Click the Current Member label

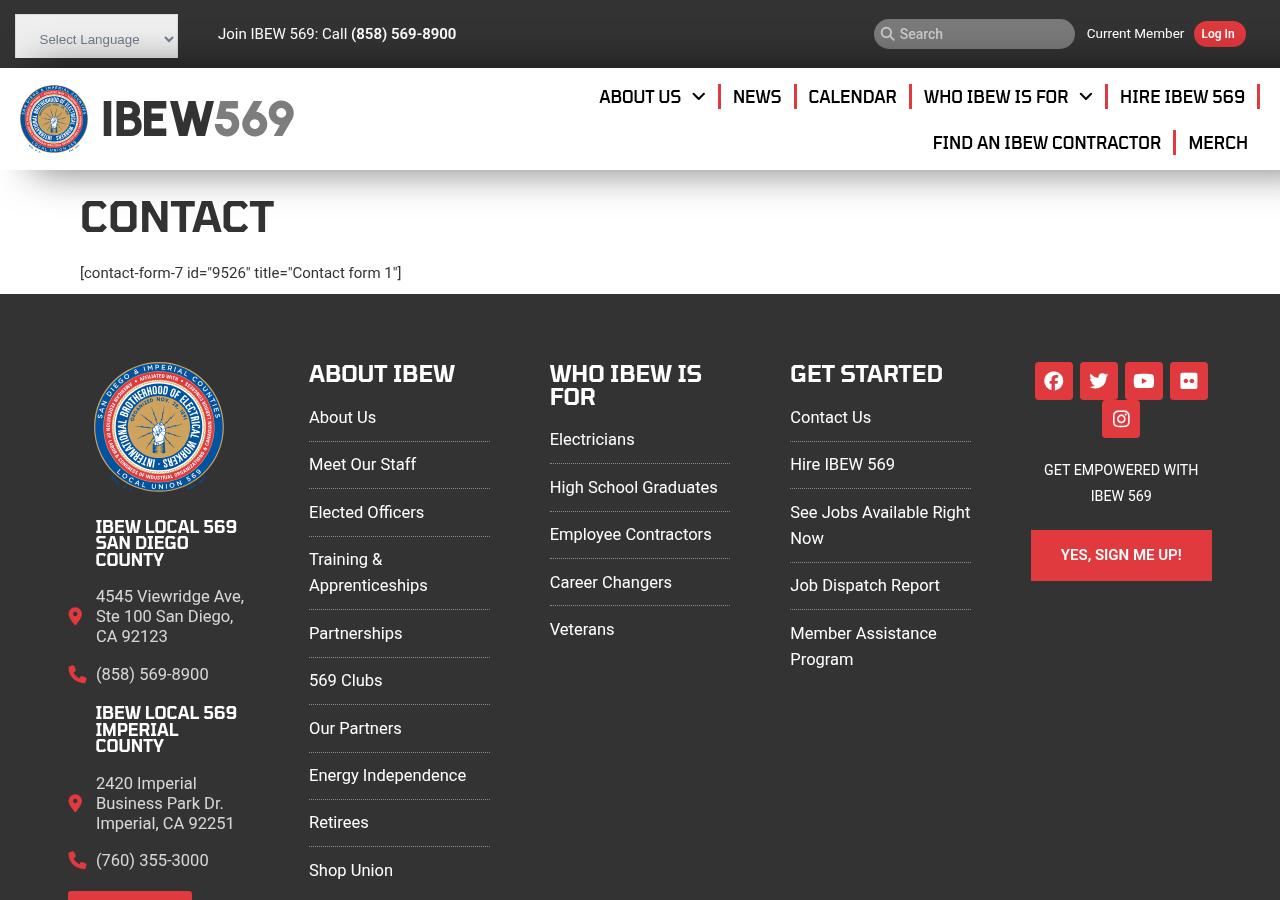pos(1135,34)
